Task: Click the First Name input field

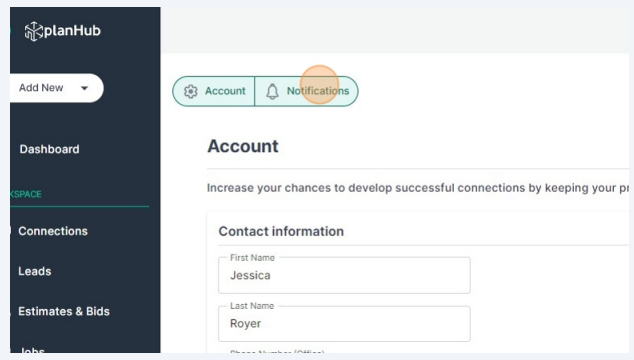Action: pyautogui.click(x=344, y=275)
